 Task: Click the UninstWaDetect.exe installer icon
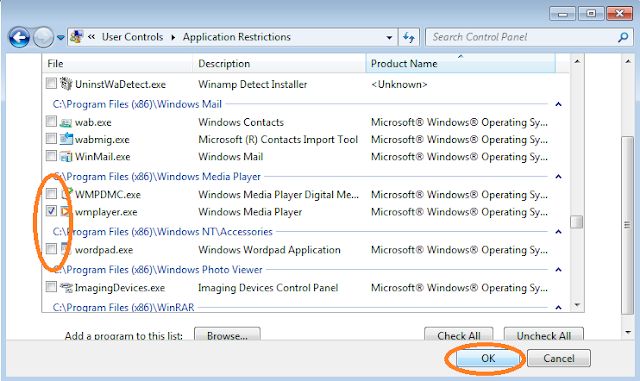coord(66,84)
